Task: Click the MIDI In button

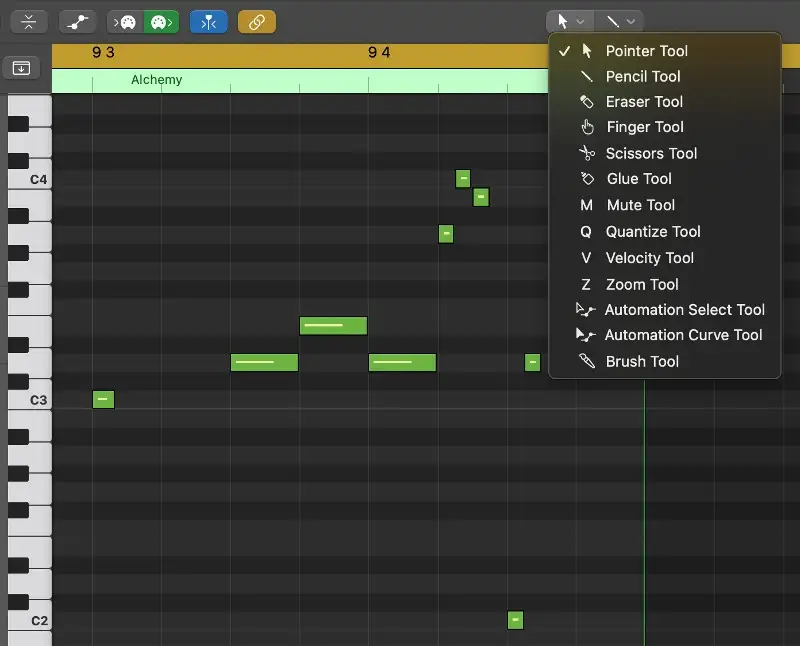Action: [126, 21]
